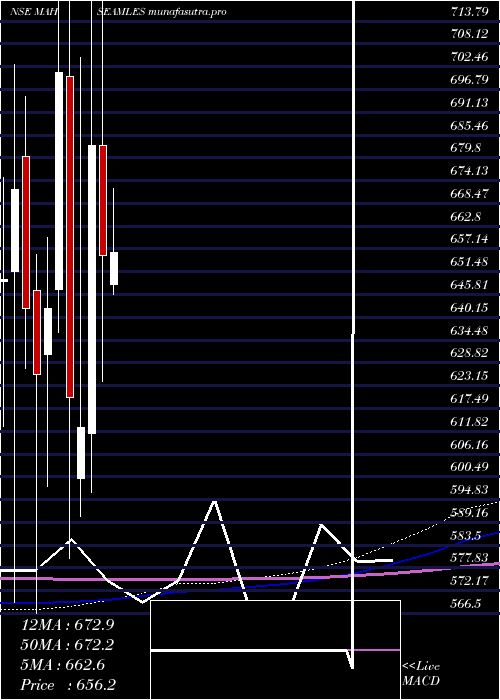
Task: Click the 5MA : 662.6 value
Action: [63, 665]
